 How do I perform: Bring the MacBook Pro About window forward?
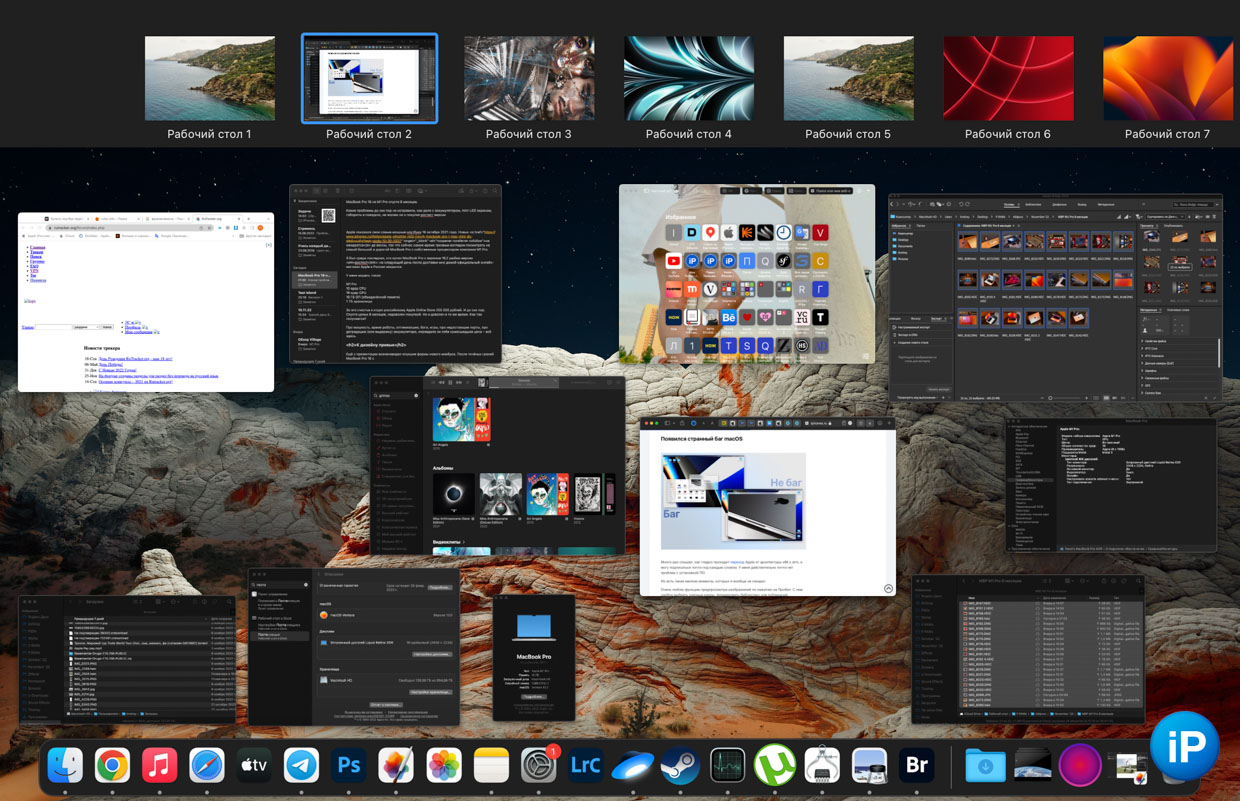pyautogui.click(x=534, y=657)
